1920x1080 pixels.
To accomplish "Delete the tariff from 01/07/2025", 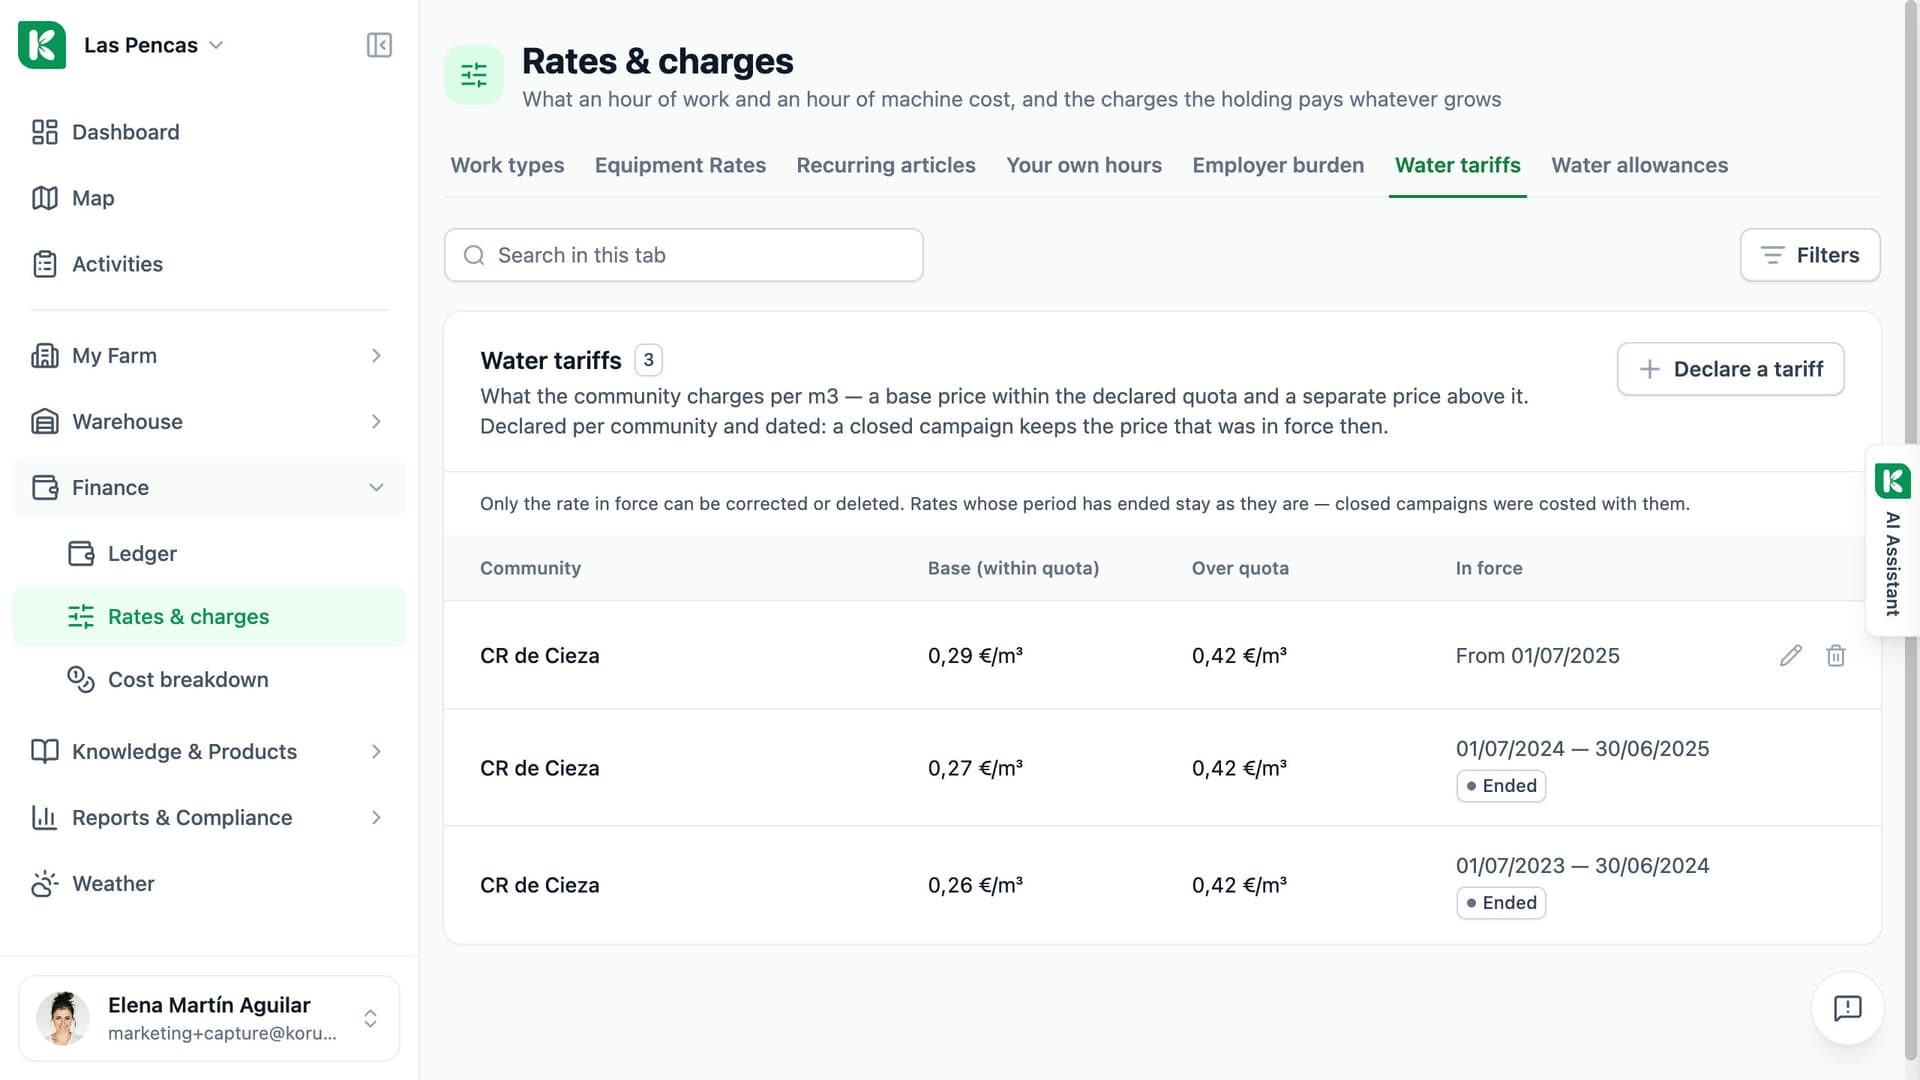I will click(x=1836, y=656).
